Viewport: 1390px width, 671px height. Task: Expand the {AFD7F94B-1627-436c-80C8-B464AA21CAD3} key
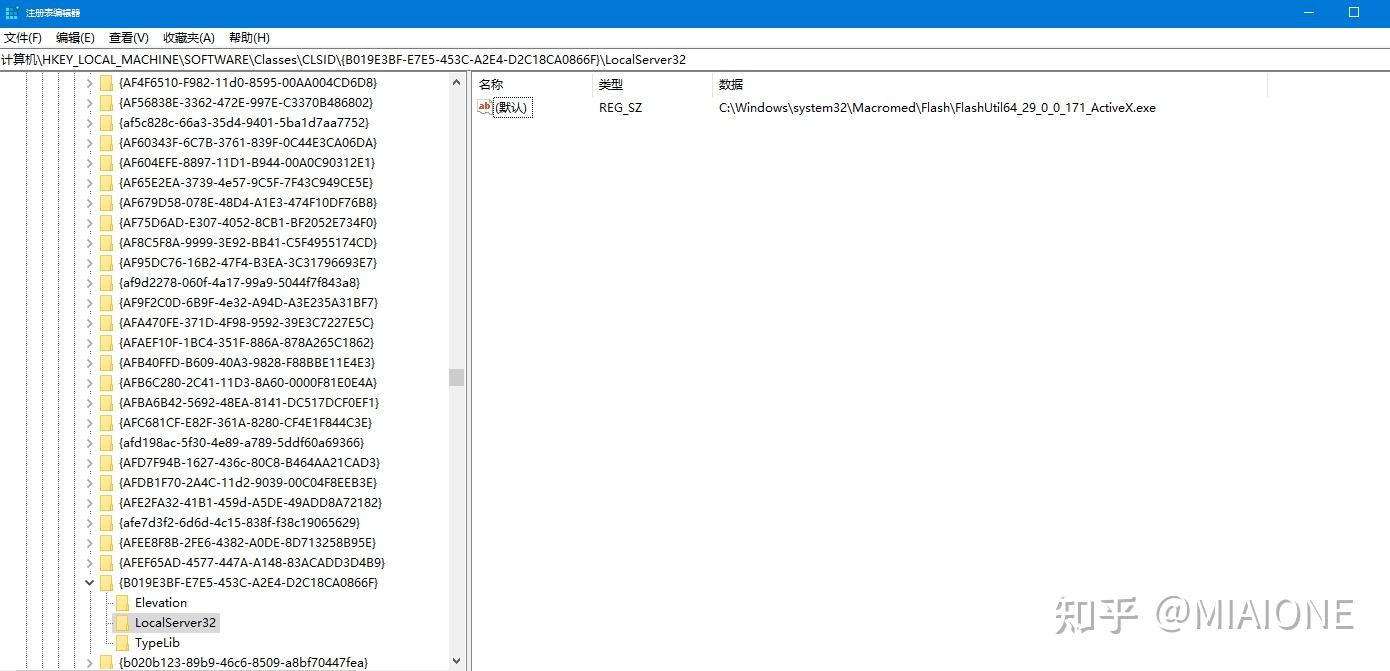click(89, 462)
